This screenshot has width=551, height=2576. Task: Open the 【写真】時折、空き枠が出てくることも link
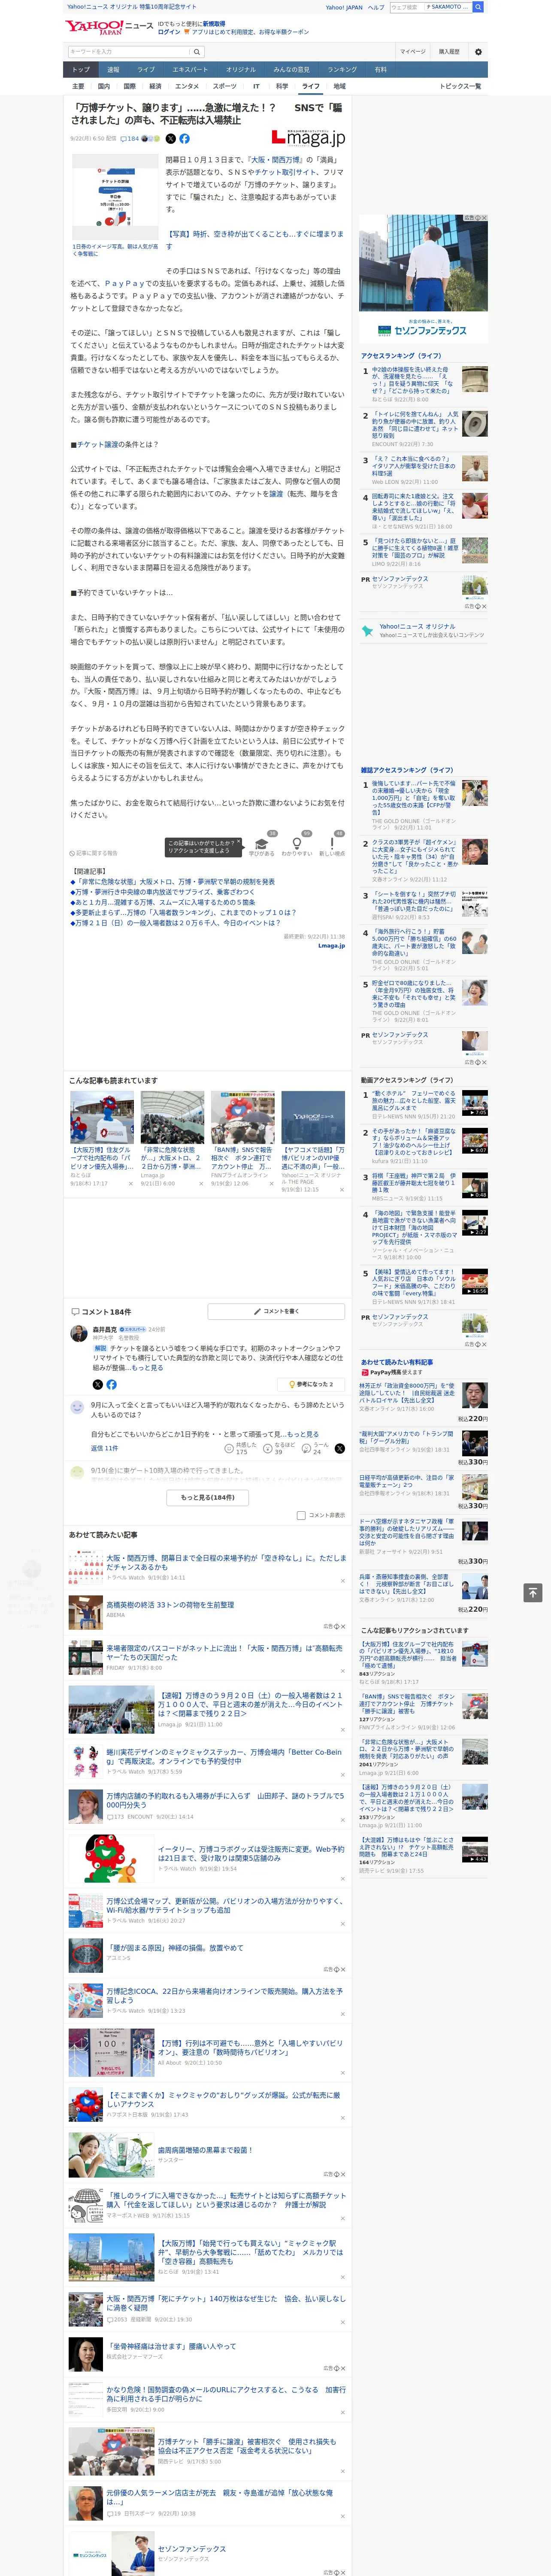coord(254,240)
